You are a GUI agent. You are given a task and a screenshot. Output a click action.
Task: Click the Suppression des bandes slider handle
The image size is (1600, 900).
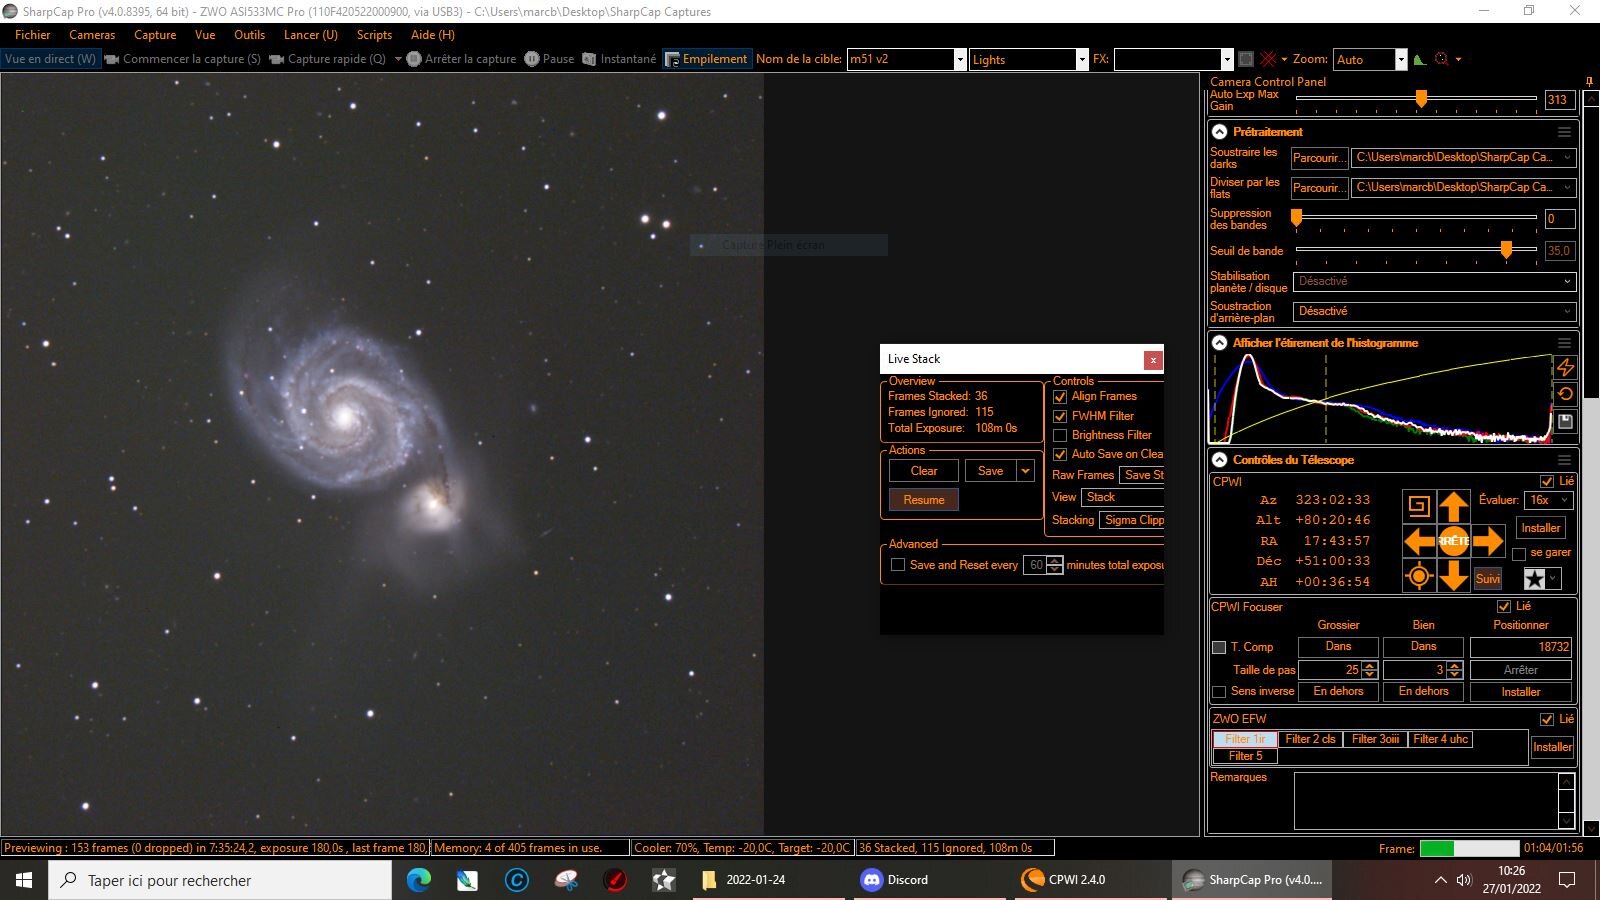[x=1297, y=218]
